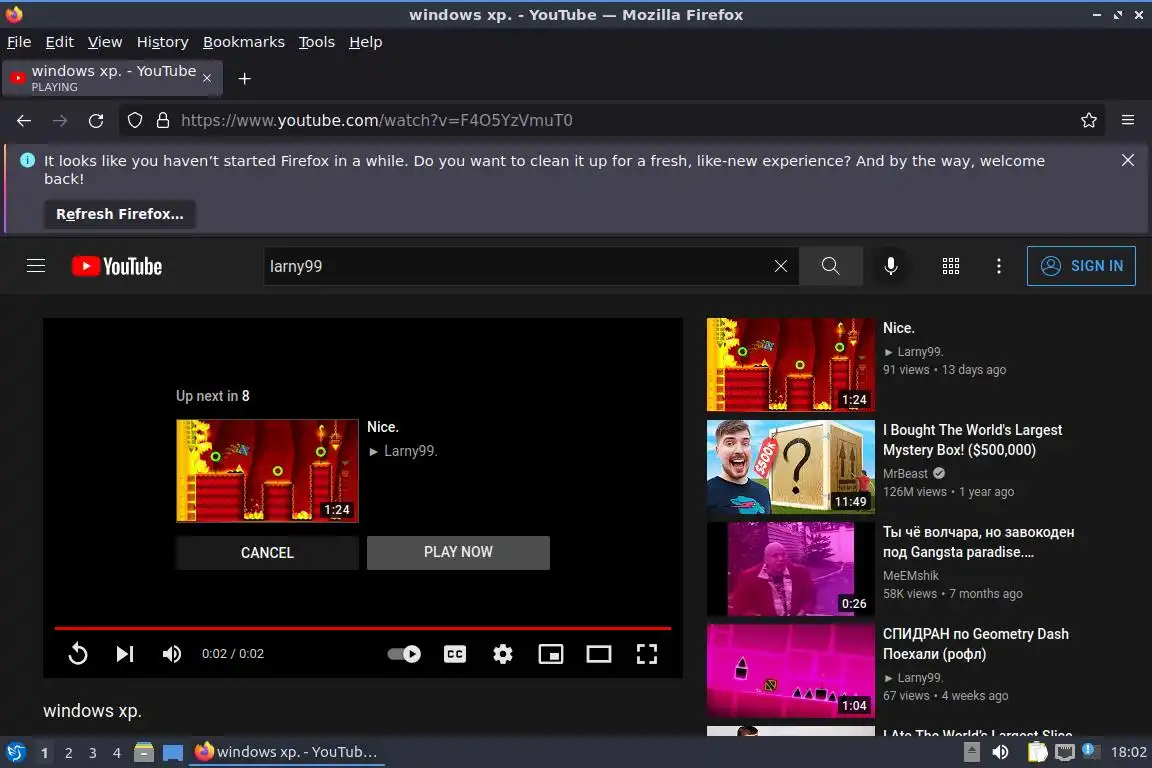Bookmark this page with the star icon
This screenshot has width=1152, height=768.
point(1089,121)
